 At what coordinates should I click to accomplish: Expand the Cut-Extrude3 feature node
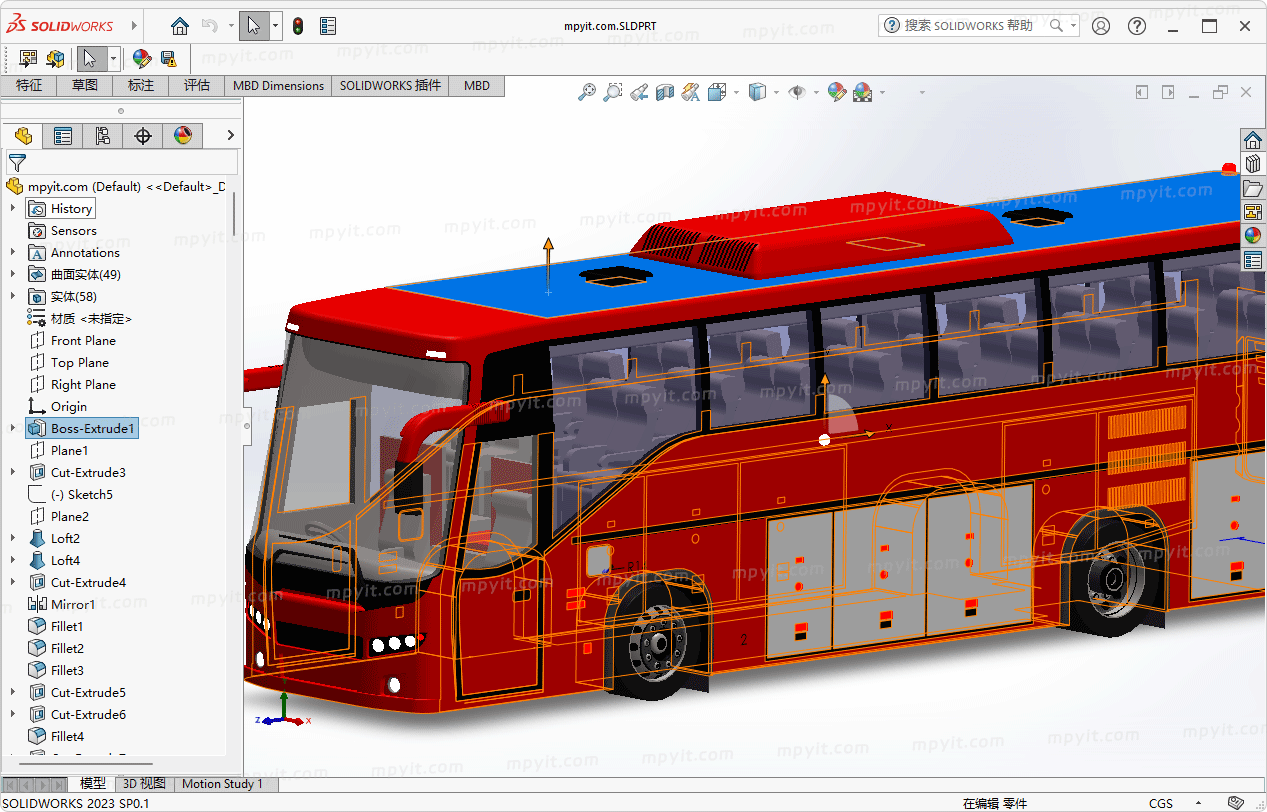click(x=13, y=472)
